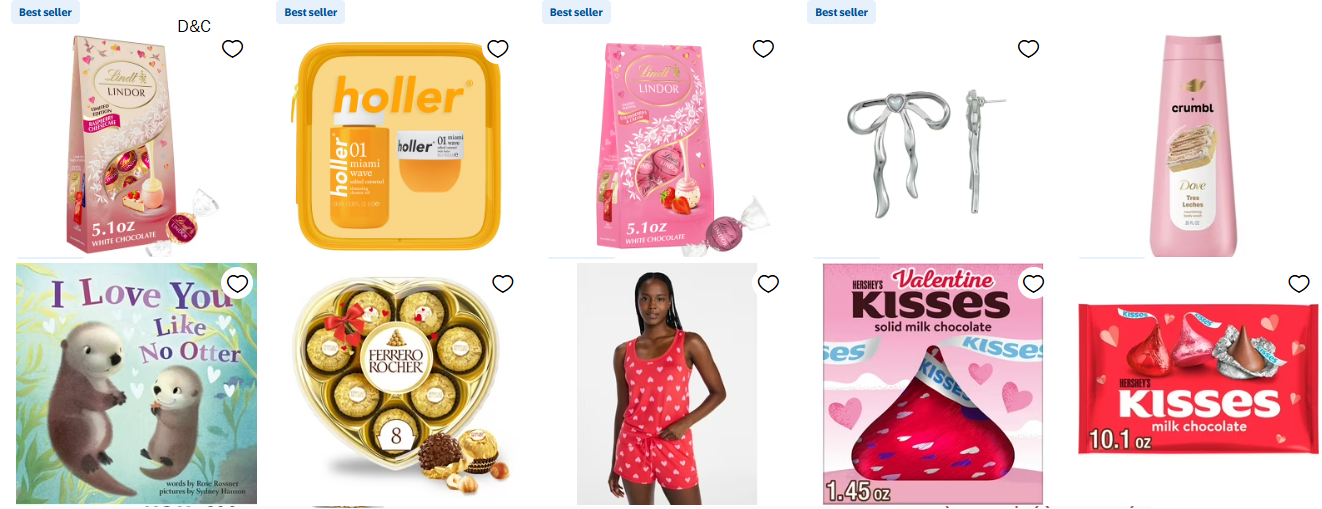This screenshot has width=1322, height=509.
Task: Click Best seller badge above bow earrings
Action: click(841, 12)
